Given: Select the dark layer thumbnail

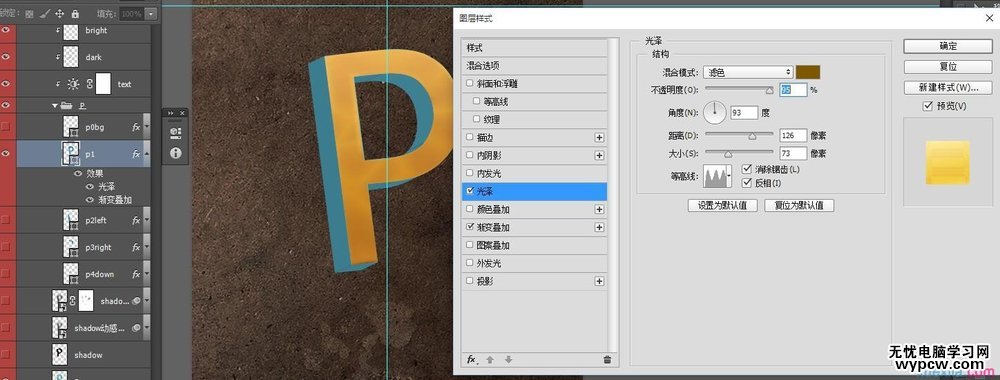Looking at the screenshot, I should tap(71, 57).
